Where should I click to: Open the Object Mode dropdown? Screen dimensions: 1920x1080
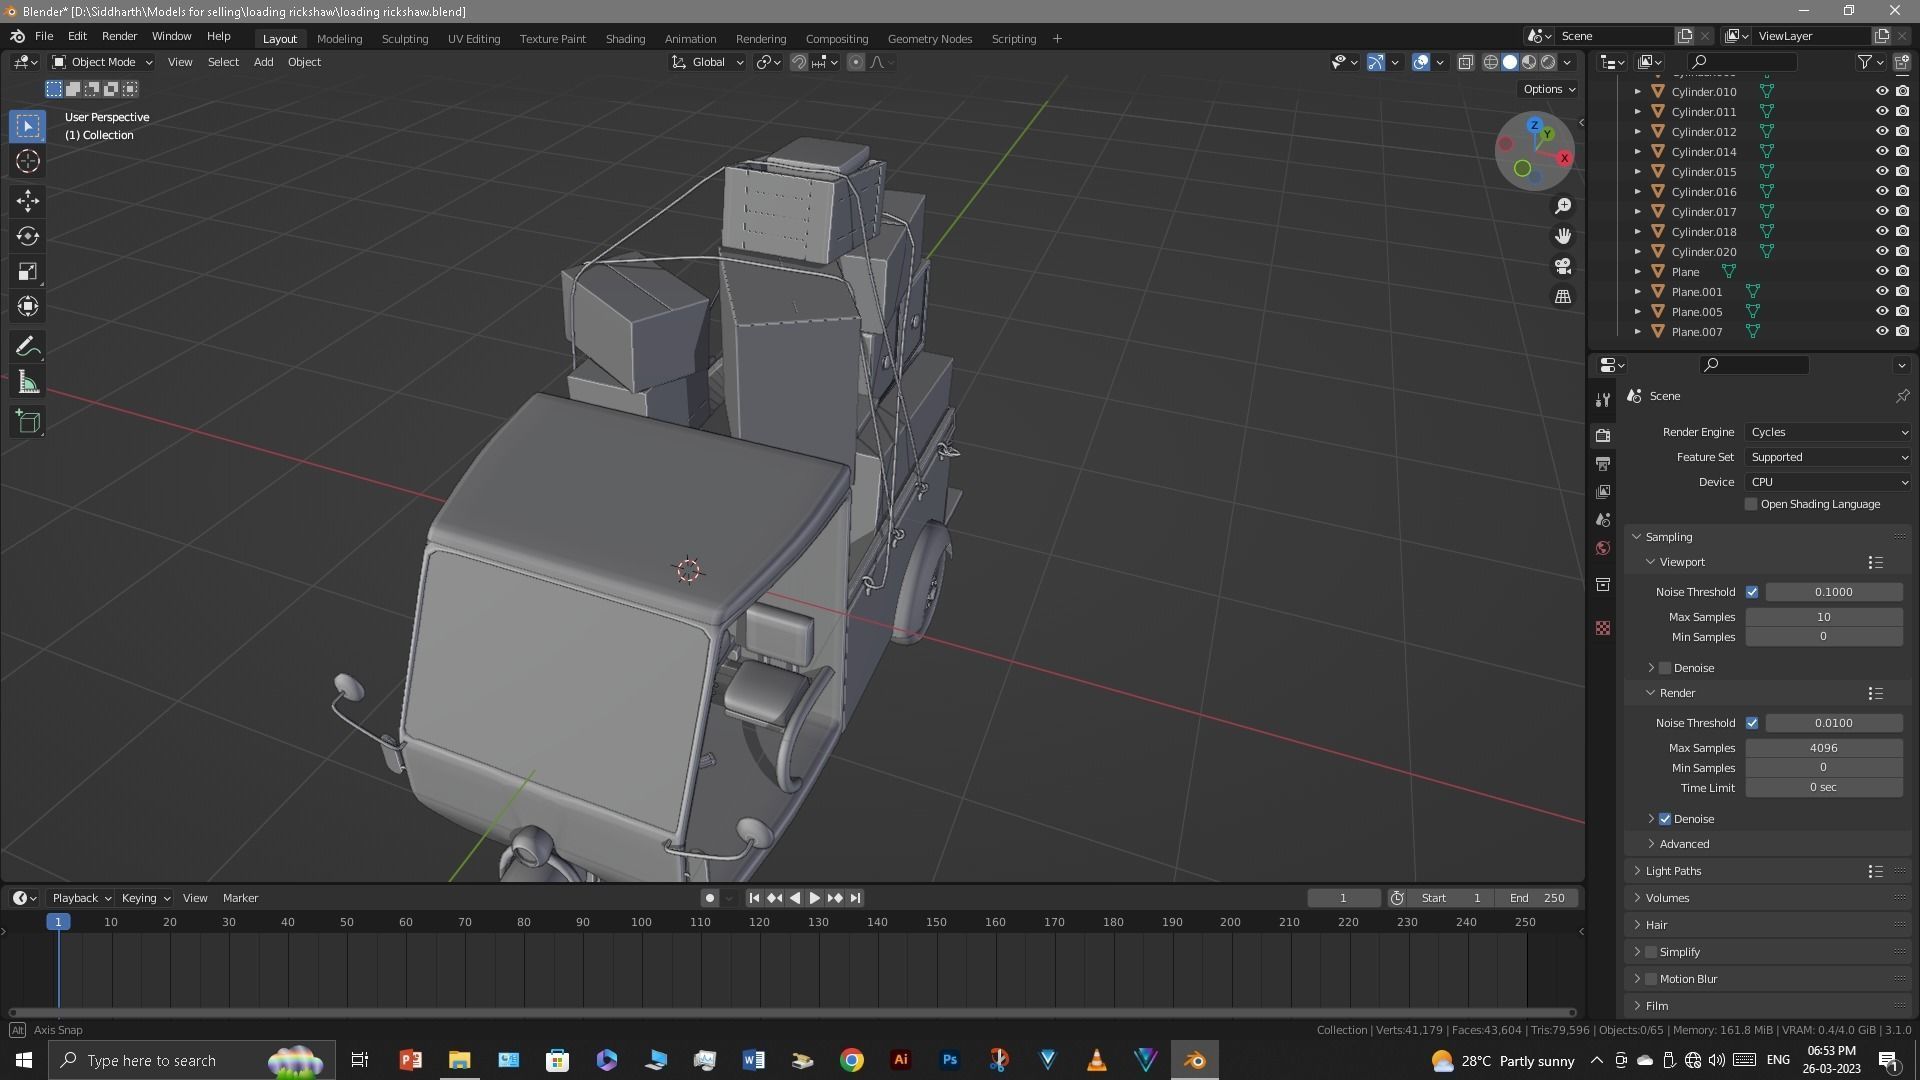coord(102,62)
